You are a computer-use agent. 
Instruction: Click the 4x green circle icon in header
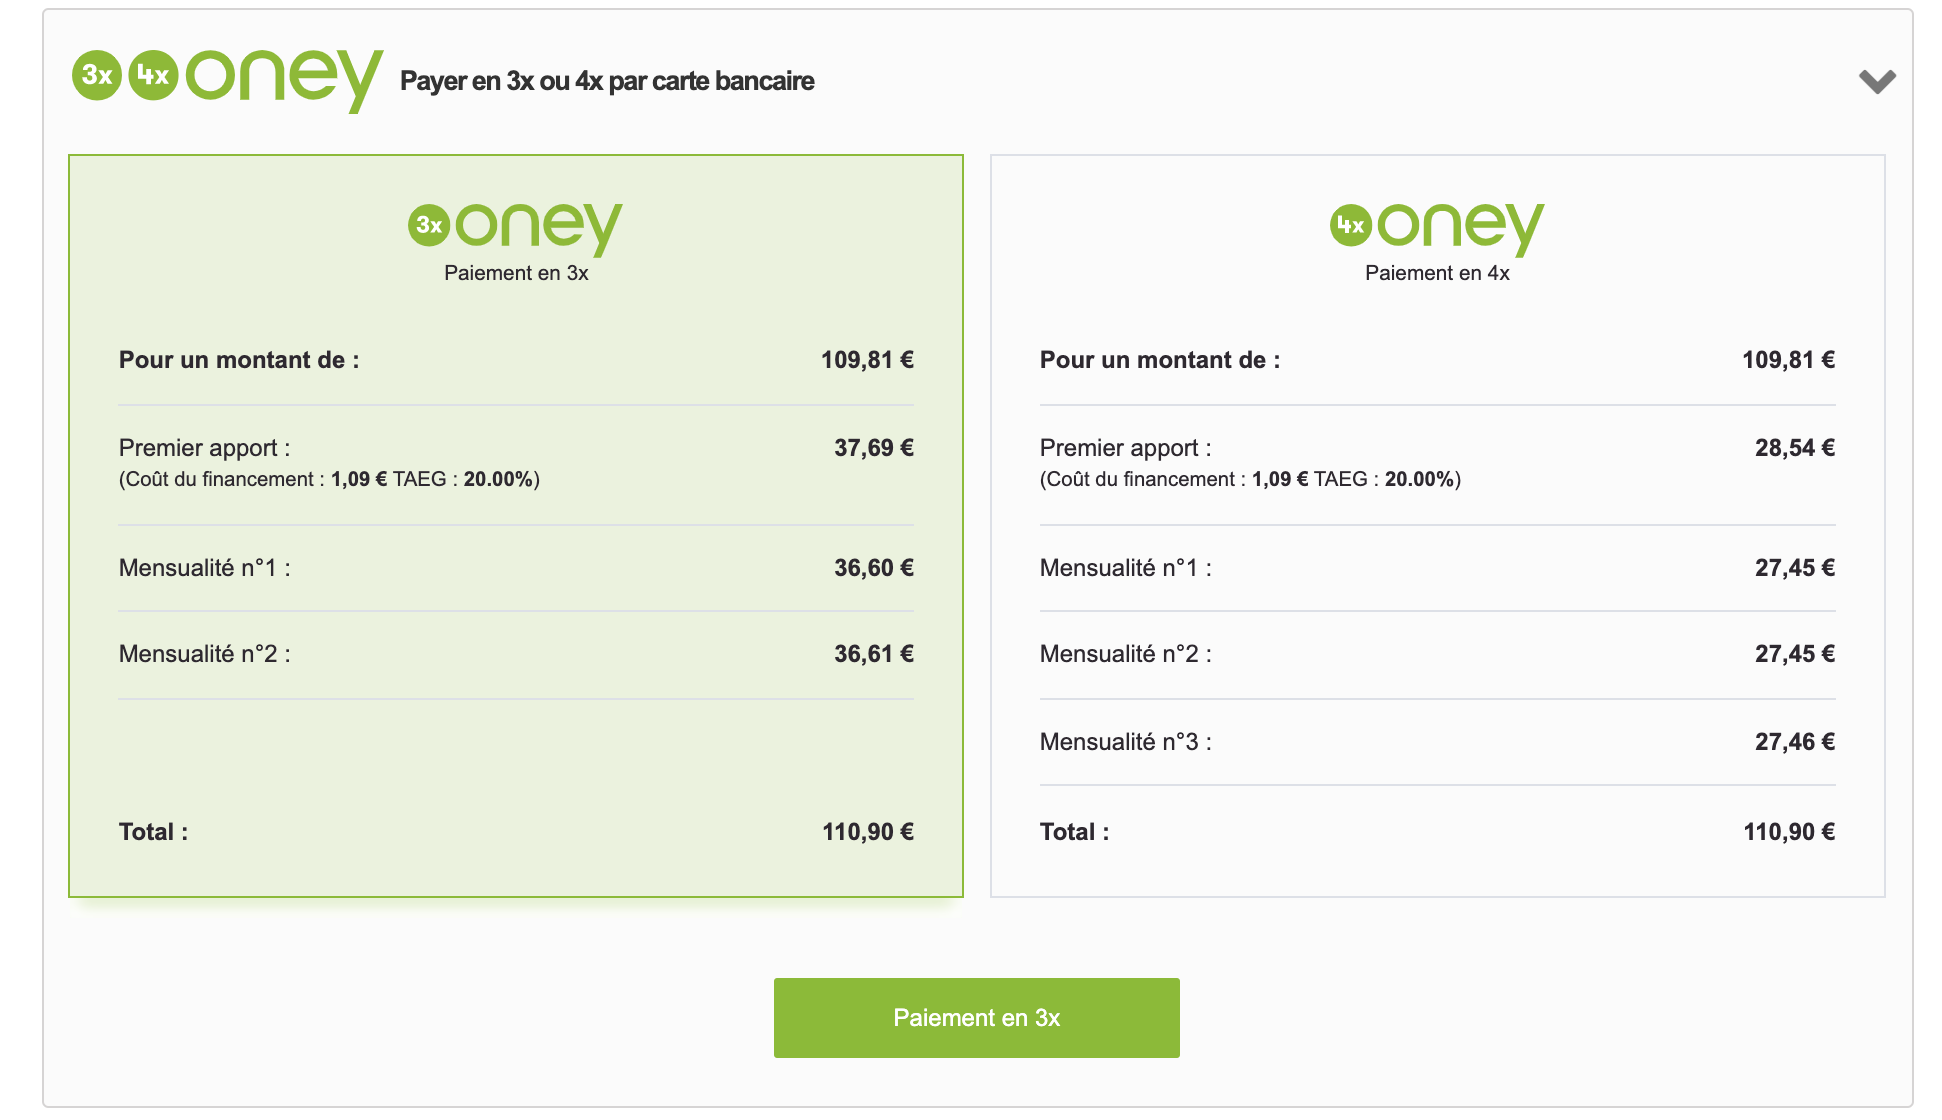[x=153, y=75]
